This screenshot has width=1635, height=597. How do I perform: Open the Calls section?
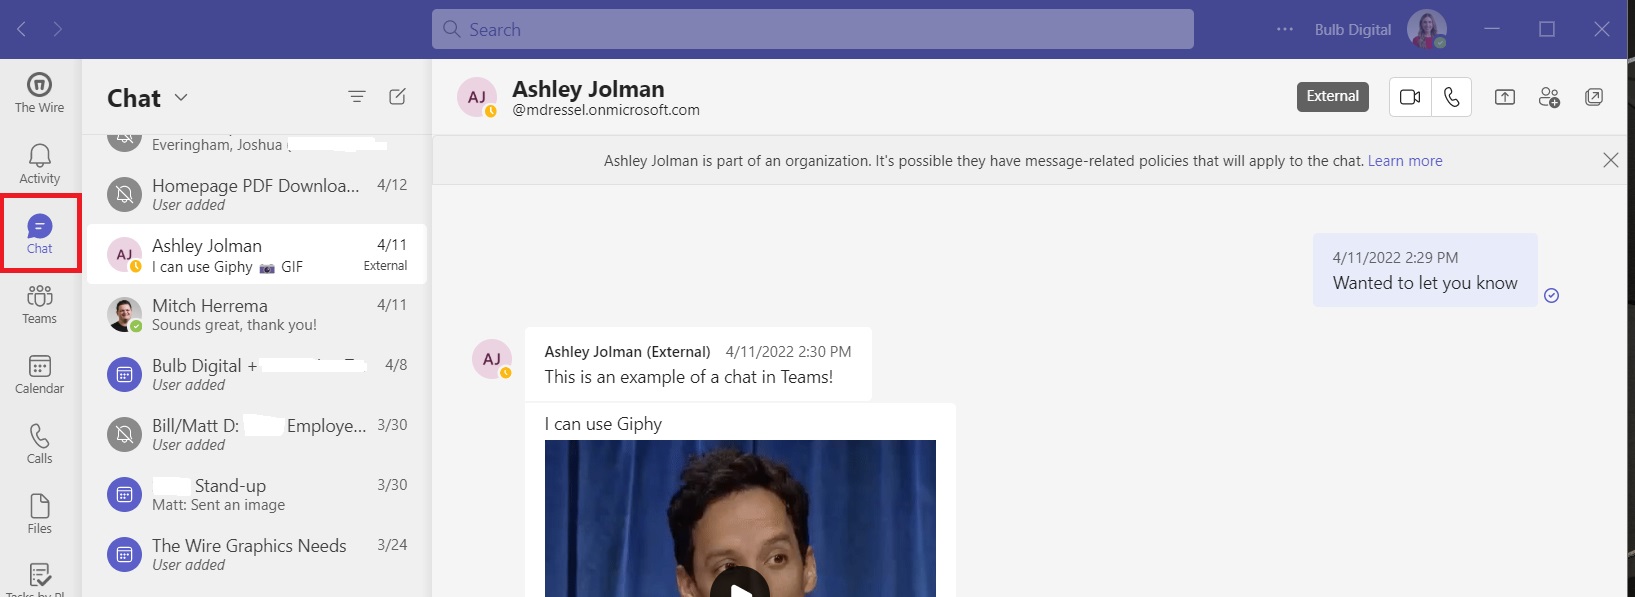(39, 444)
